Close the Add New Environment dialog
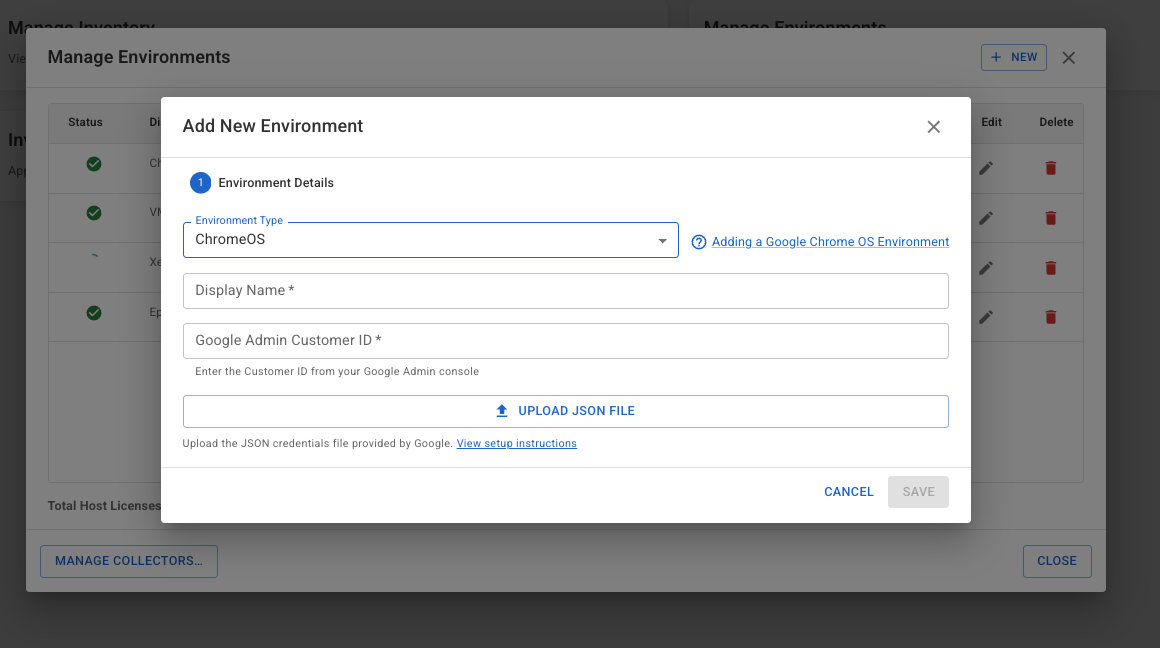The height and width of the screenshot is (648, 1160). click(x=934, y=127)
